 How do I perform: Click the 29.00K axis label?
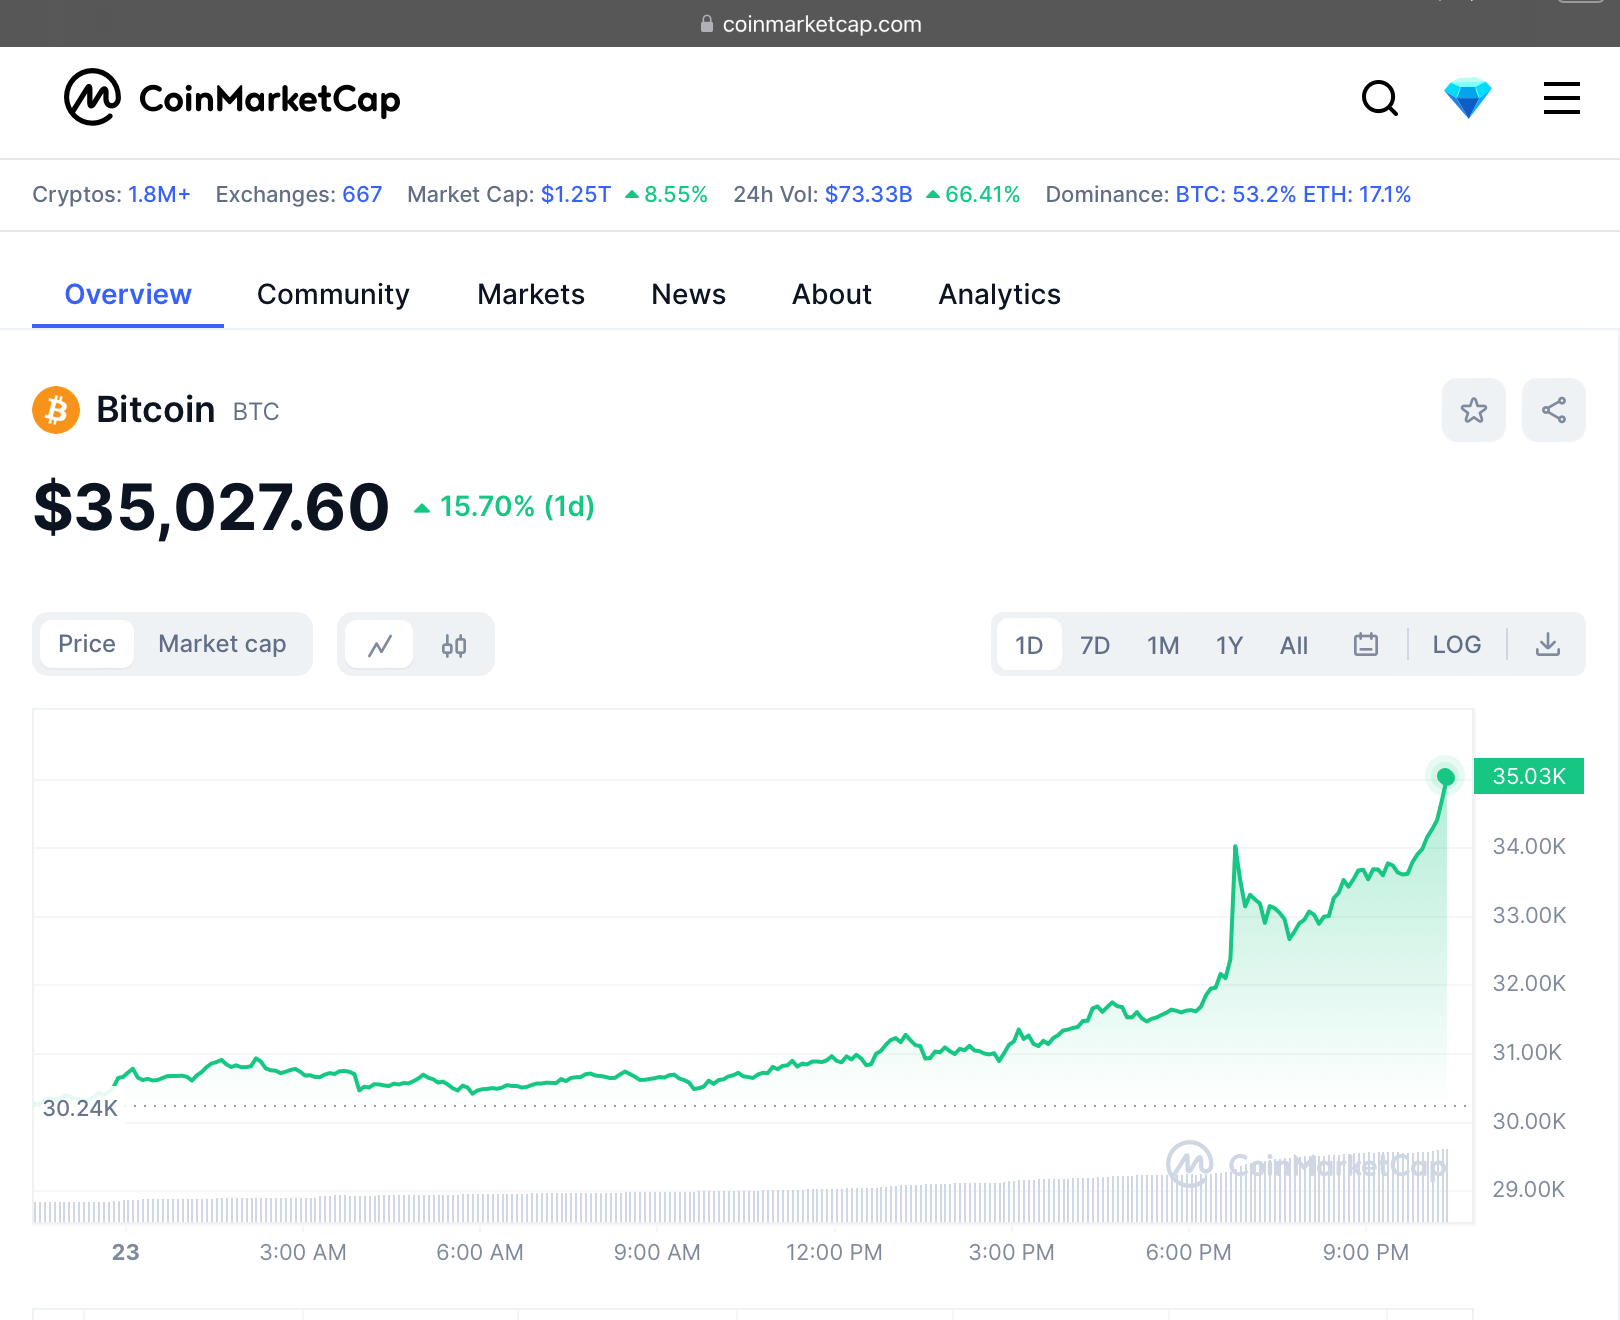[1528, 1189]
